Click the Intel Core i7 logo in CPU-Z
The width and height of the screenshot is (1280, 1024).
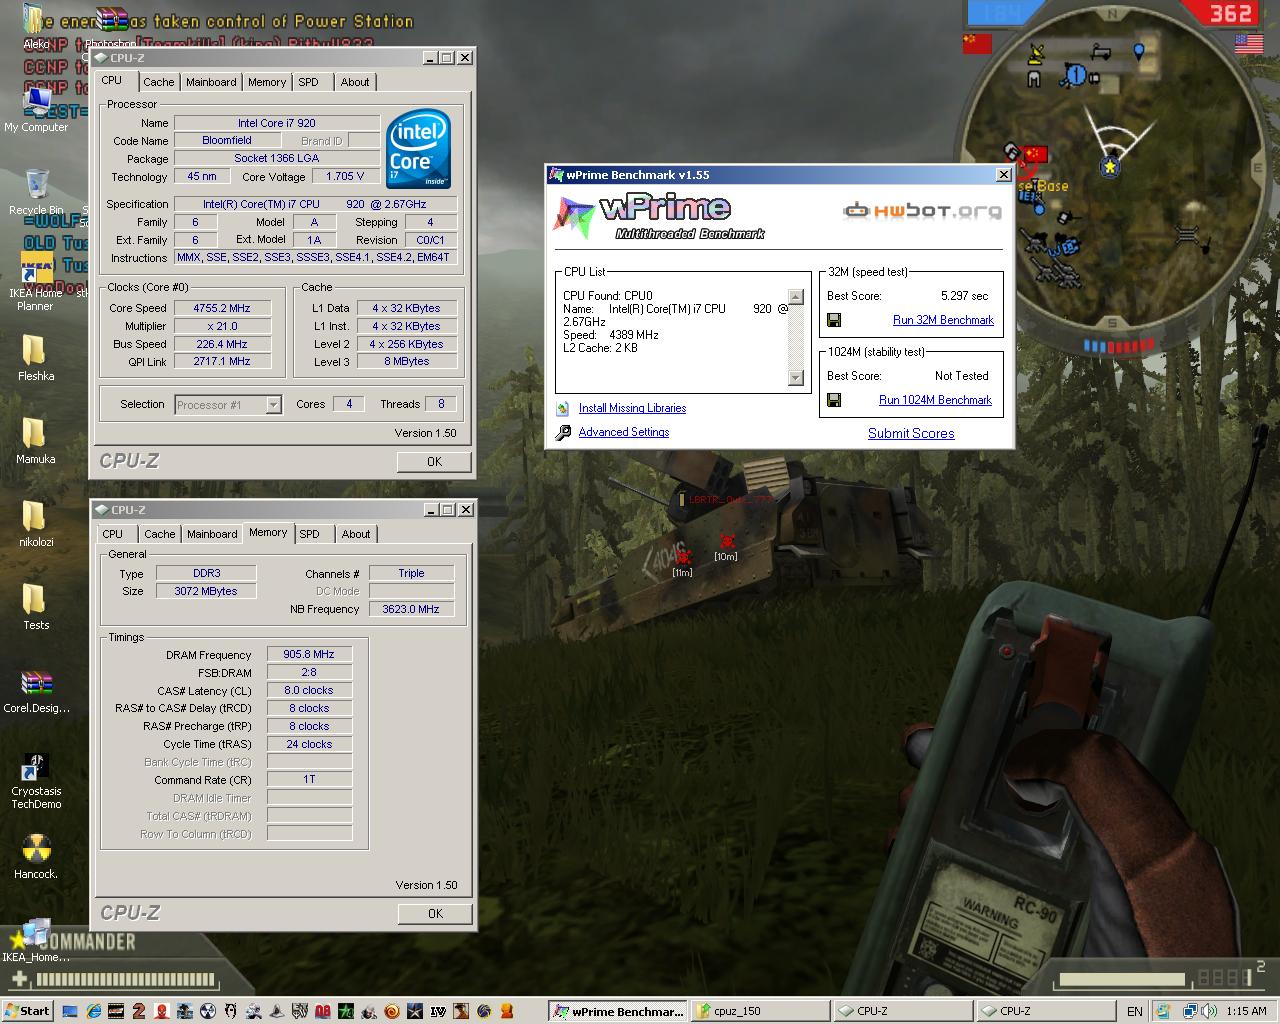tap(418, 150)
